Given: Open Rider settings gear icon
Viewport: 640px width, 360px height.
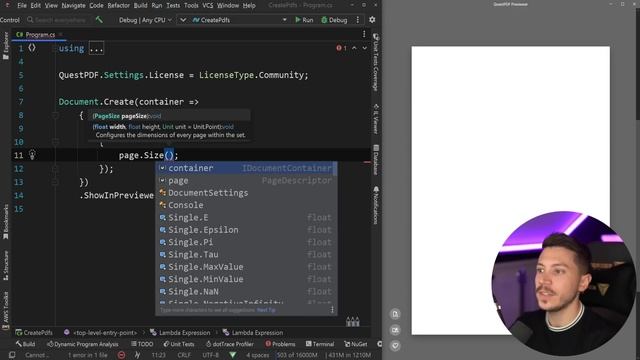Looking at the screenshot, I should tap(372, 20).
